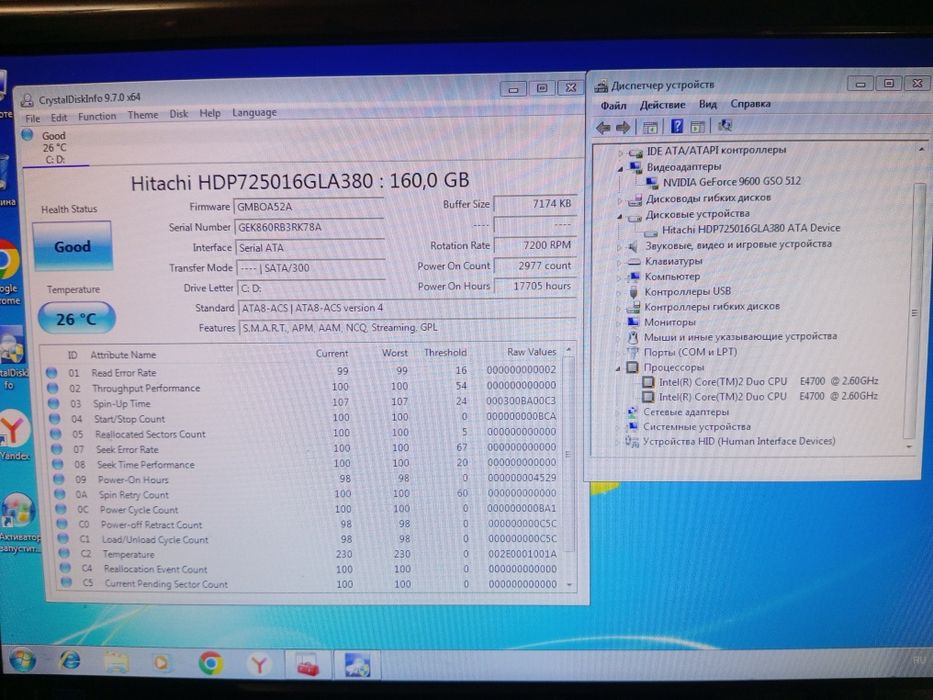Open the Theme menu
Image resolution: width=933 pixels, height=700 pixels.
pyautogui.click(x=143, y=115)
